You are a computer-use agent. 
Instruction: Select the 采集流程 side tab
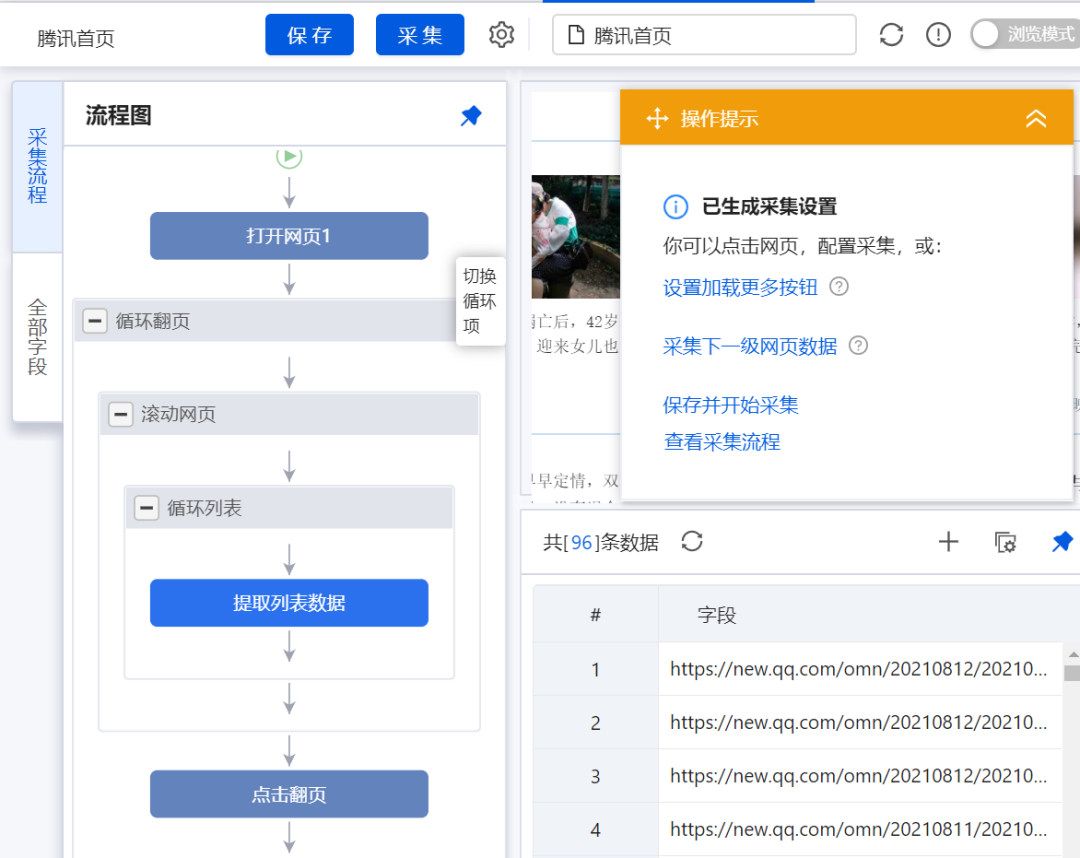pos(37,166)
